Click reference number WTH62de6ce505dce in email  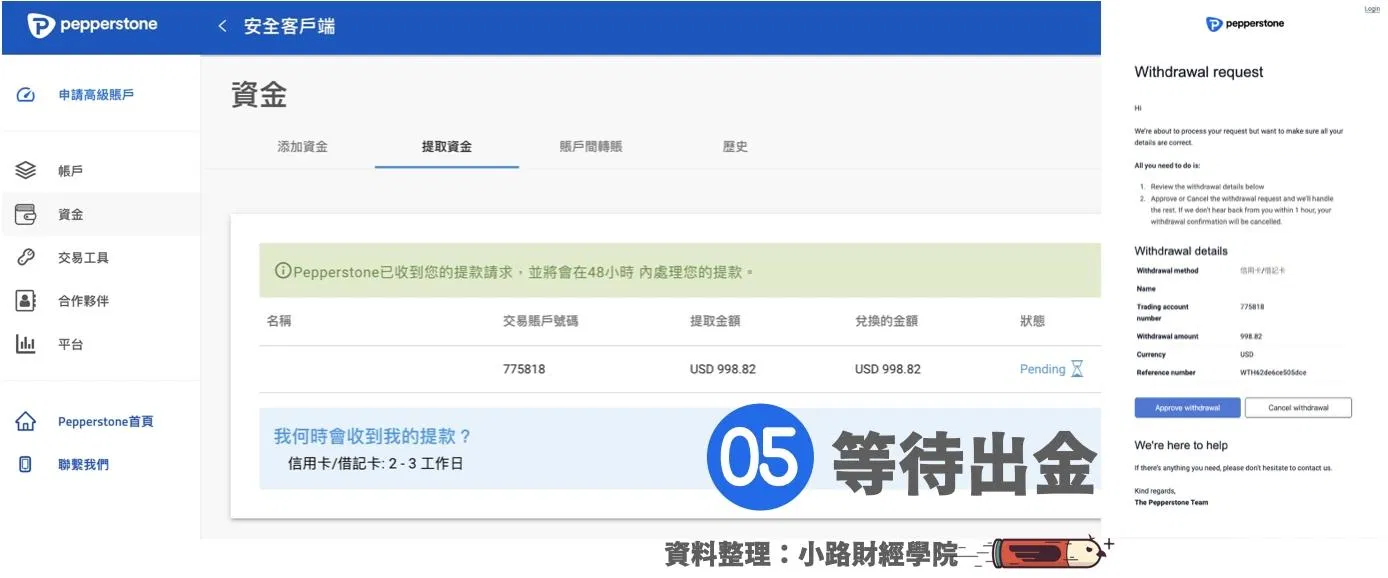[x=1273, y=372]
